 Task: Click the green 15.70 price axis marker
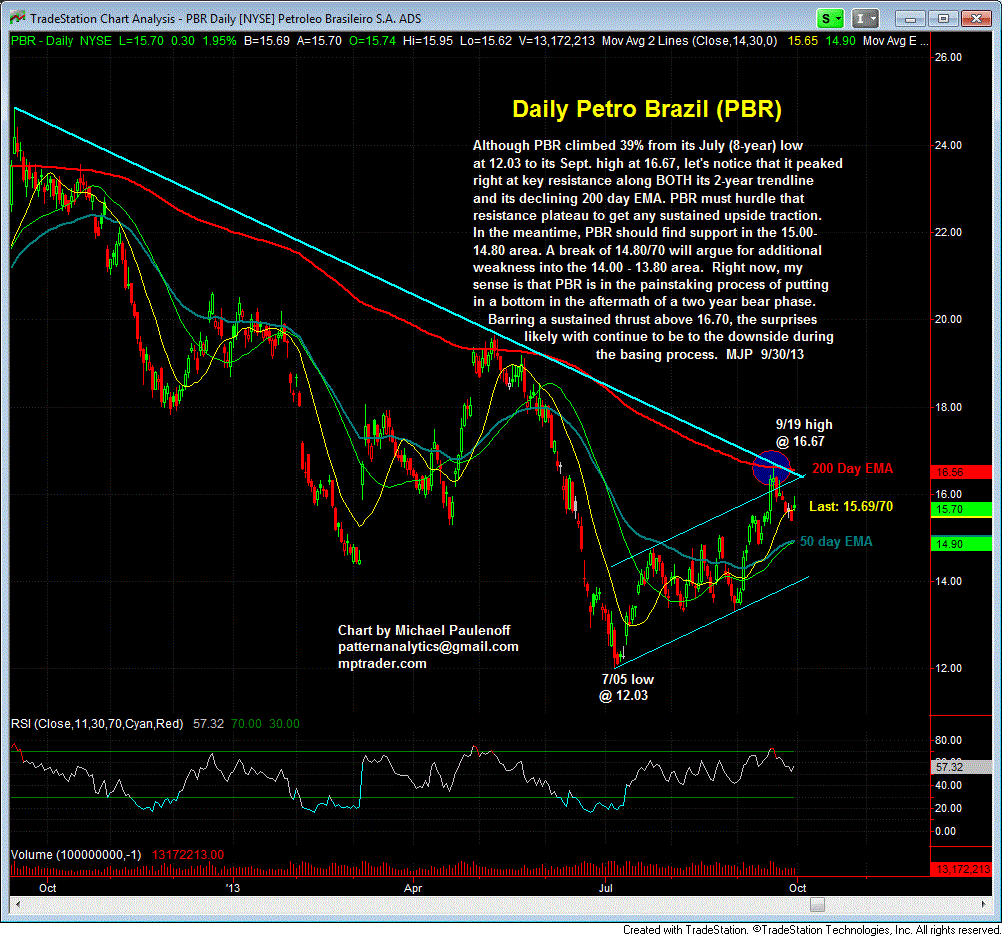[961, 509]
